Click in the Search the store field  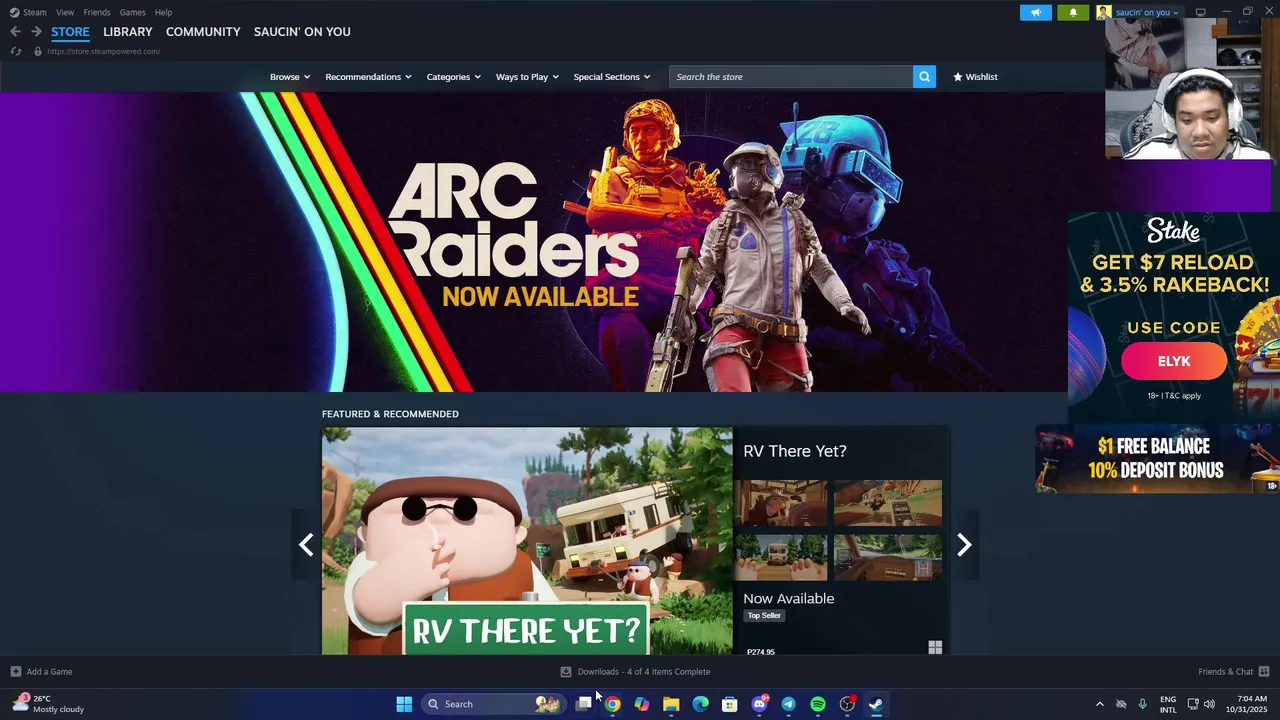point(791,77)
